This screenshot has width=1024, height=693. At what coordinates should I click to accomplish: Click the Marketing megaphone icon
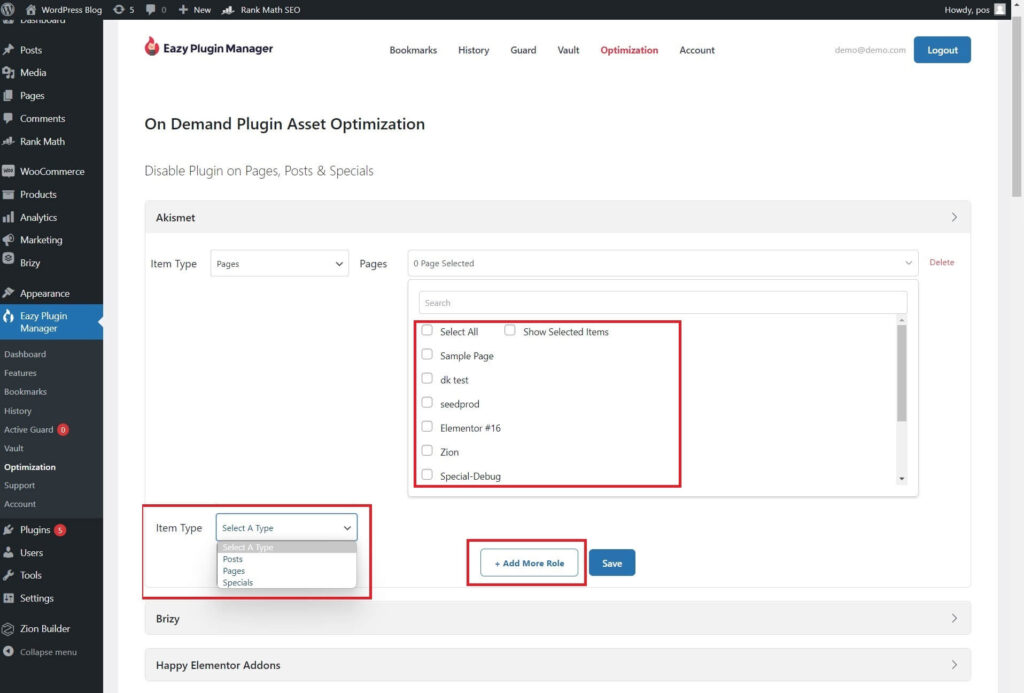point(8,240)
